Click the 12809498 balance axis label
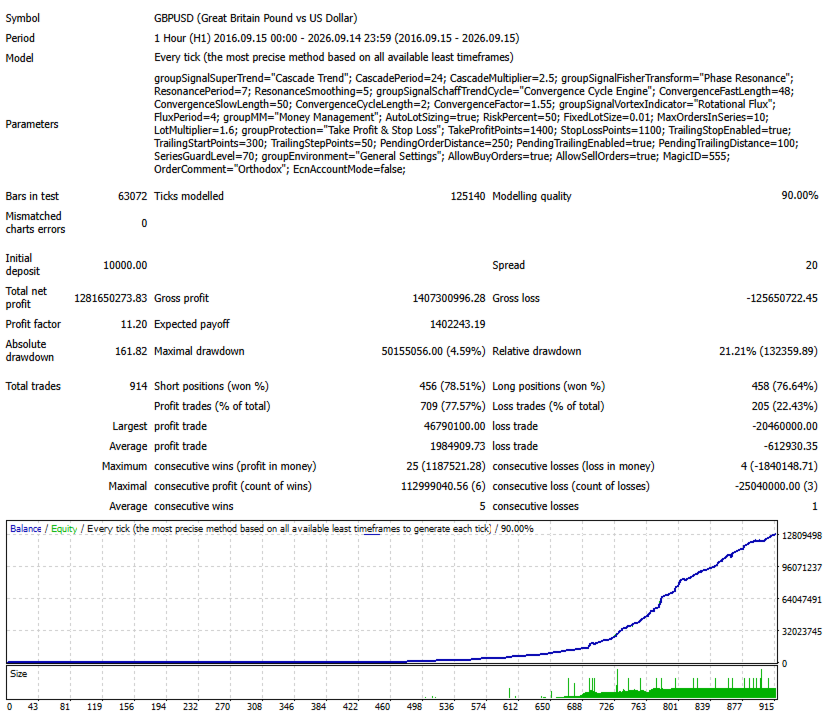Screen dimensions: 828x715 pos(802,535)
